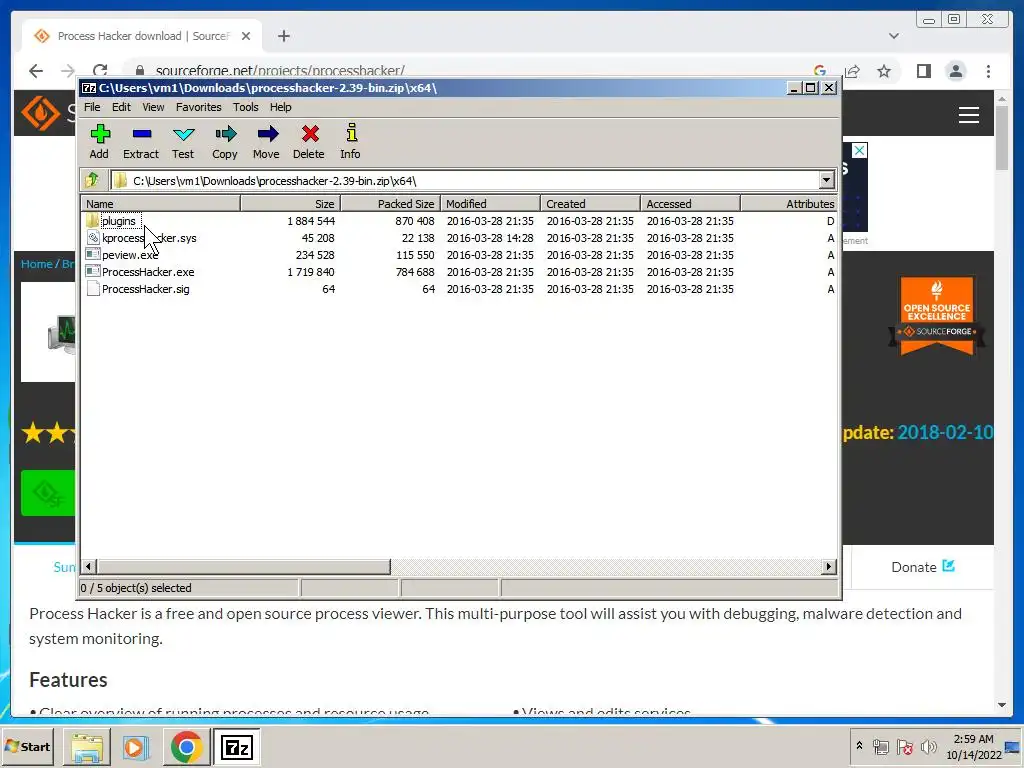The height and width of the screenshot is (768, 1024).
Task: Sort by the Created column header
Action: click(590, 204)
